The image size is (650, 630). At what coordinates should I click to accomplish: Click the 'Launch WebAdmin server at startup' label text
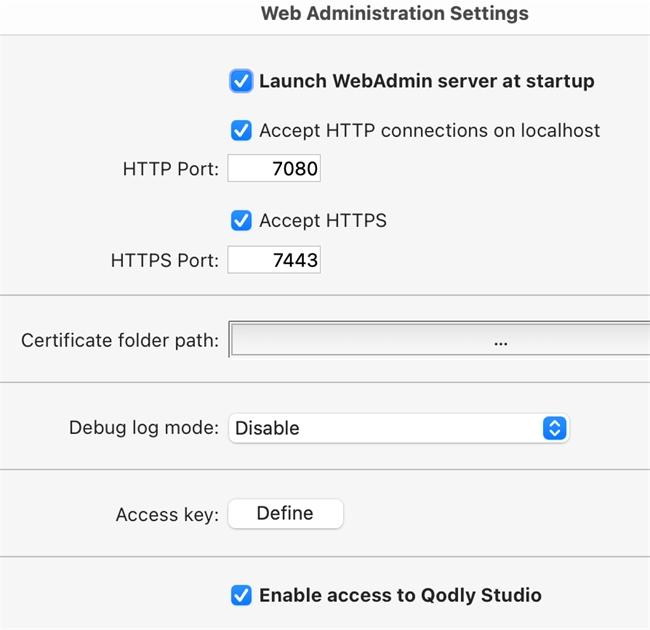[426, 81]
